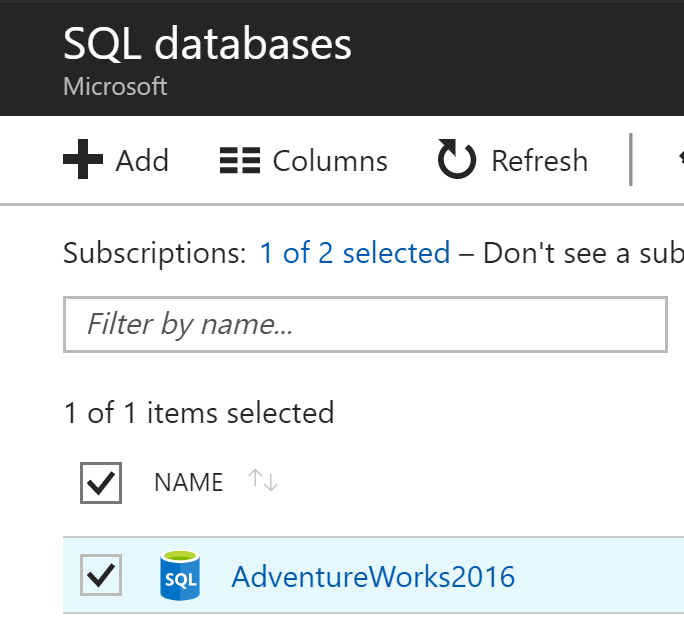
Task: Click the NAME column header
Action: tap(188, 482)
